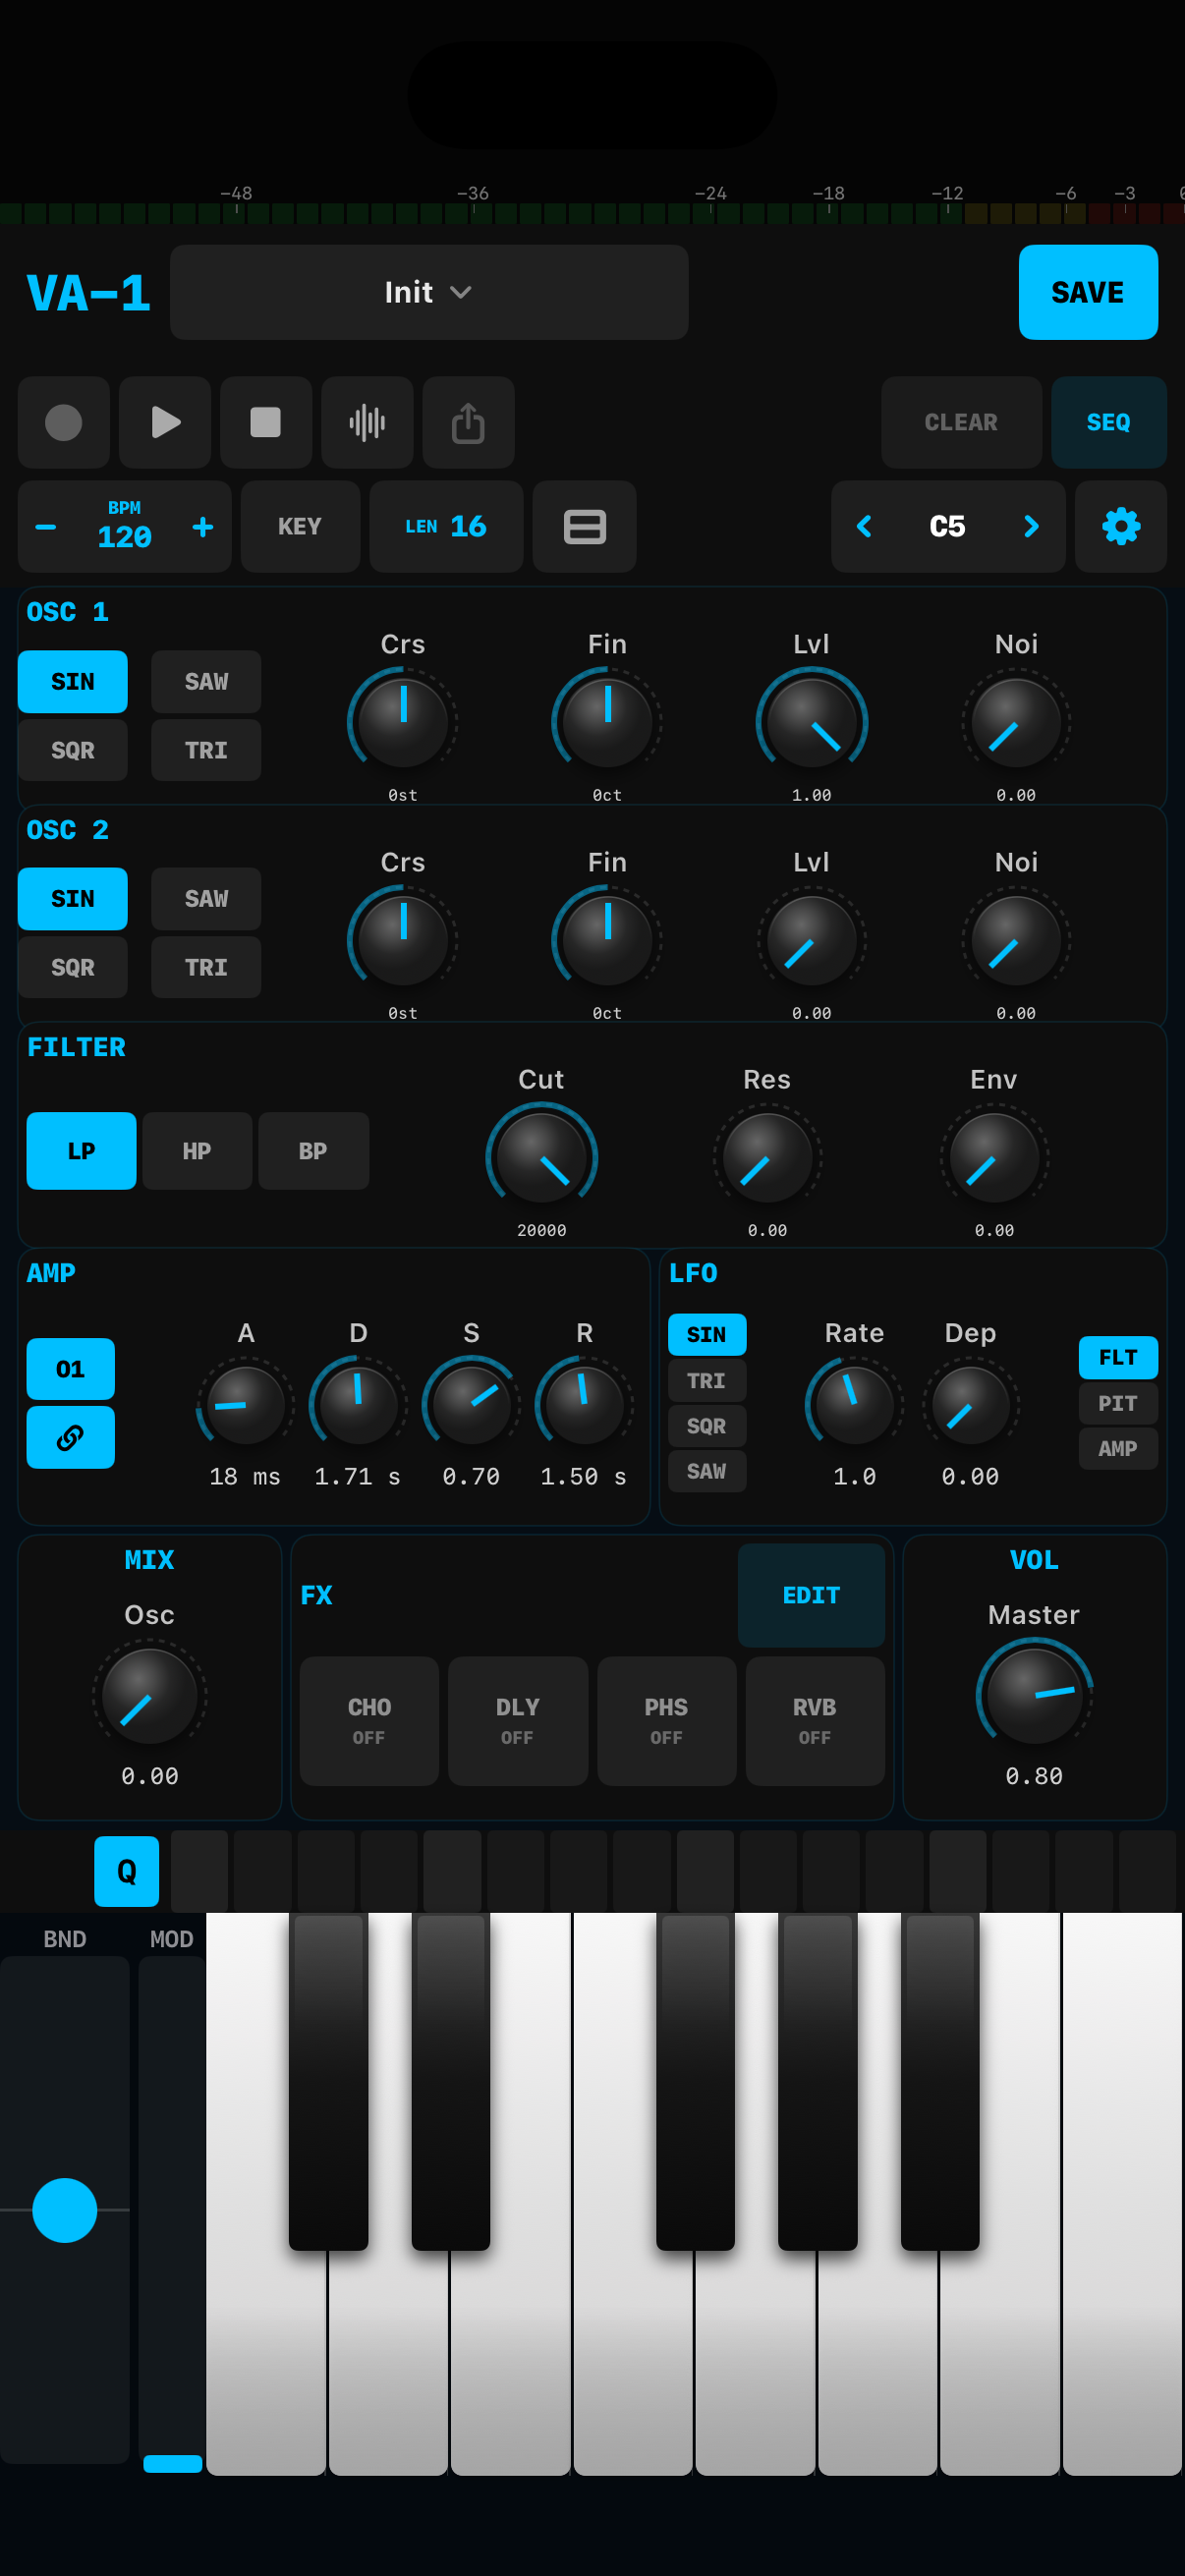The image size is (1185, 2576).
Task: Open settings gear icon
Action: (1120, 526)
